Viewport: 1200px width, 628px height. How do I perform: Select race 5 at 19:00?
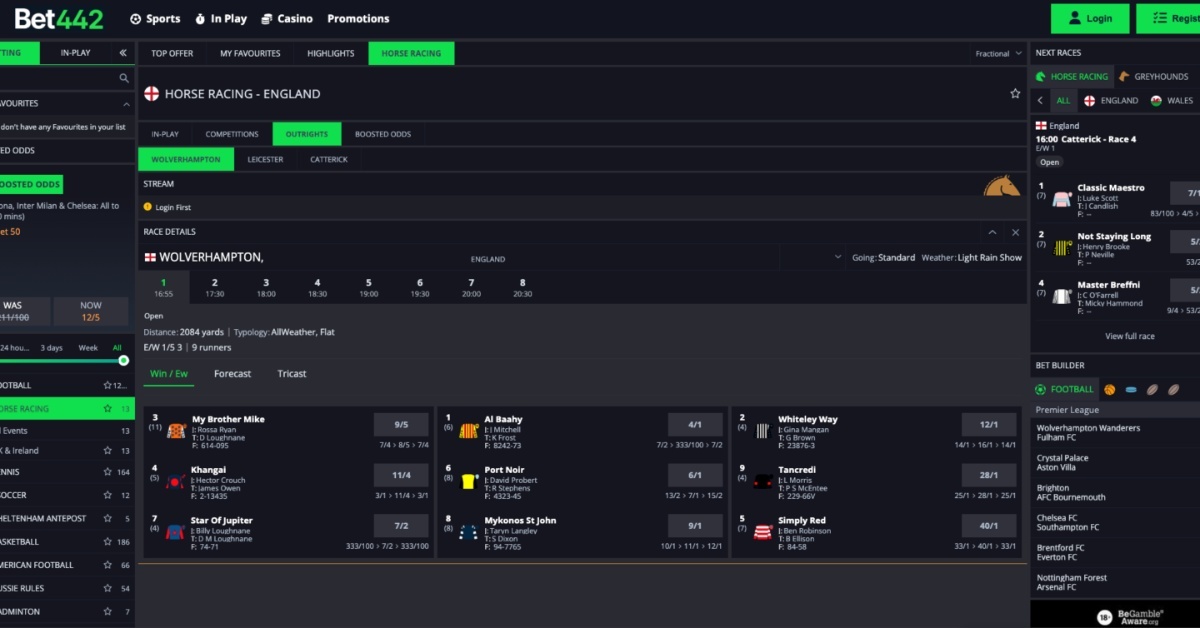pos(368,288)
